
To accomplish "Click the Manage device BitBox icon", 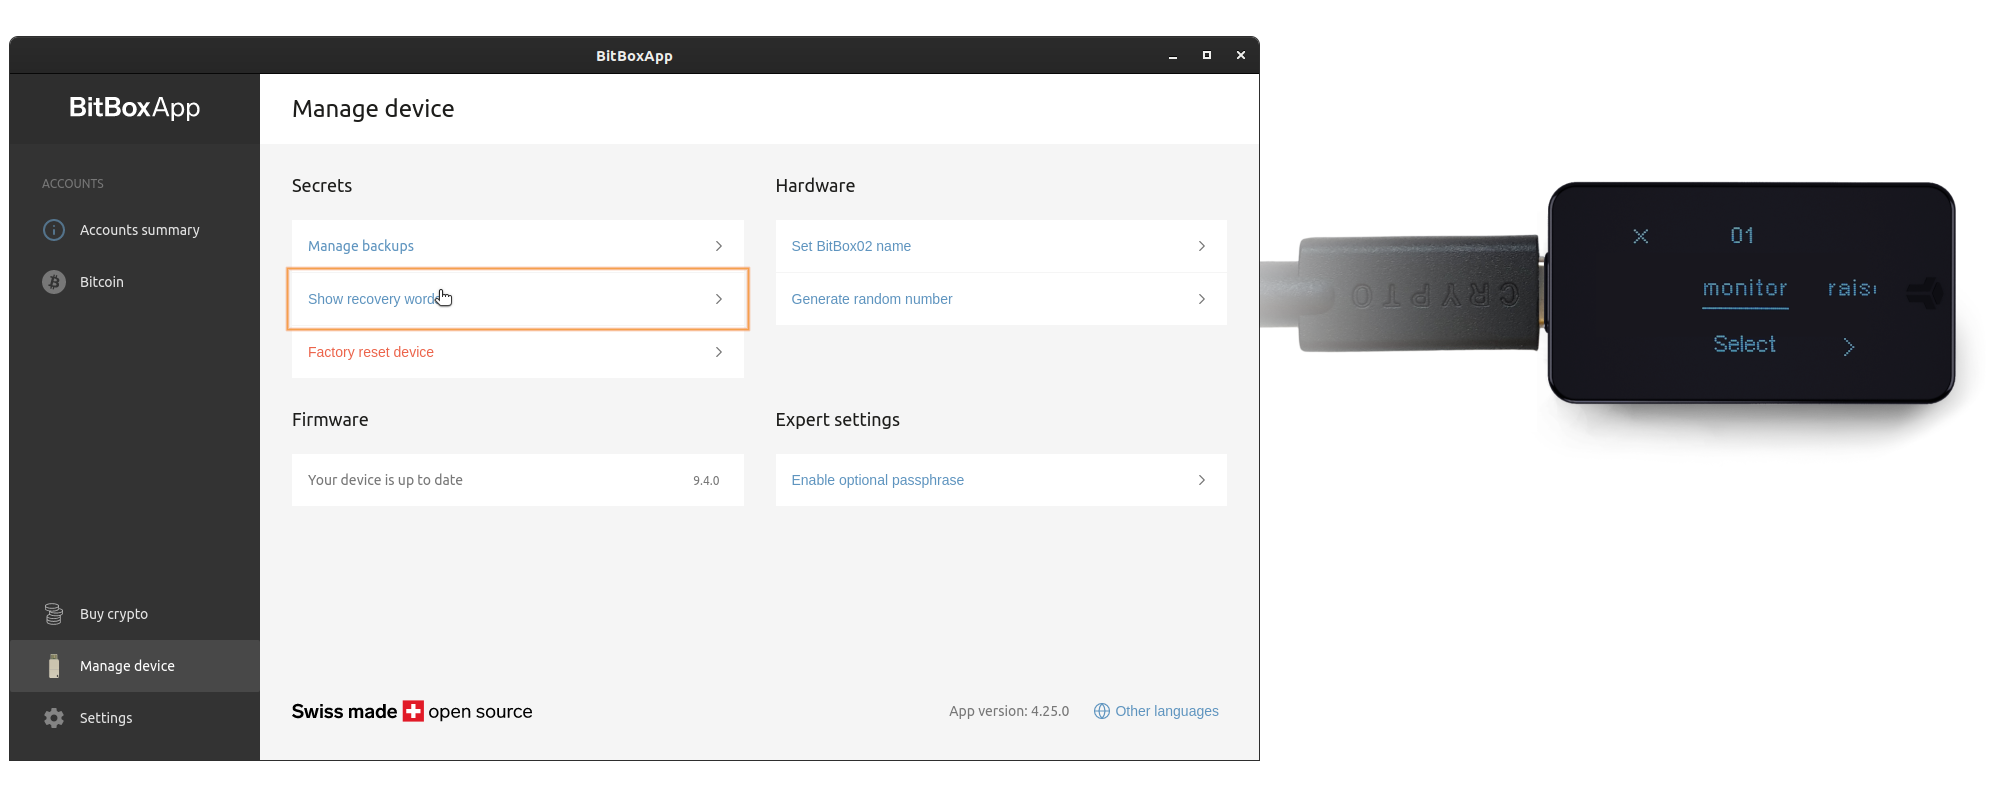I will tap(54, 666).
